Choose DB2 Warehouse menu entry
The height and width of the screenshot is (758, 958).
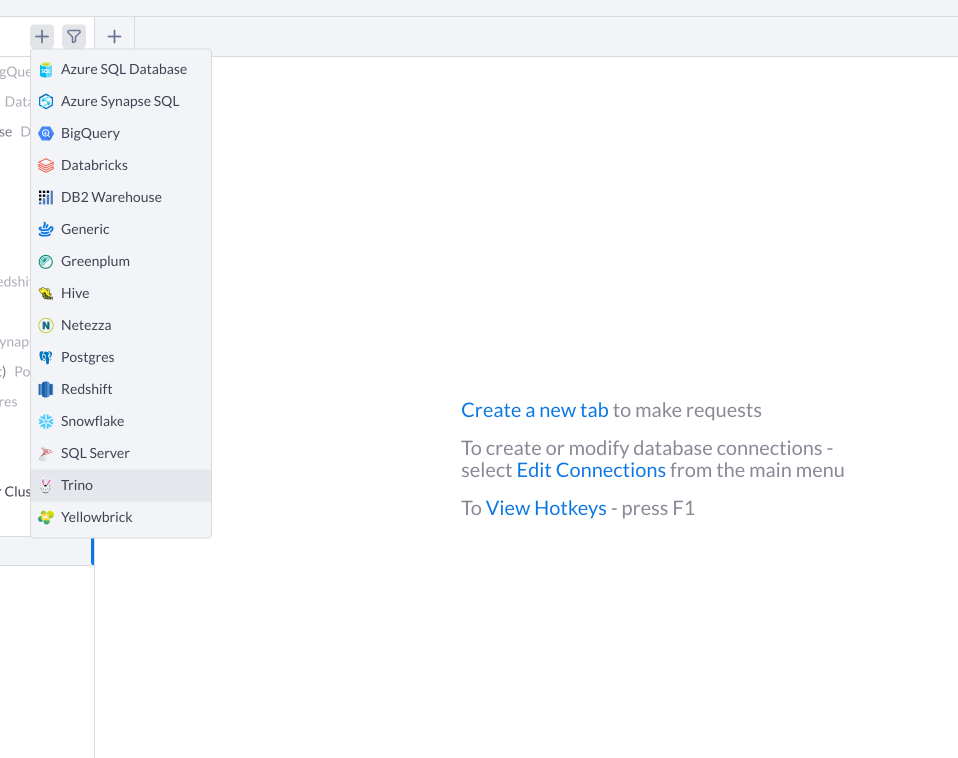[121, 197]
